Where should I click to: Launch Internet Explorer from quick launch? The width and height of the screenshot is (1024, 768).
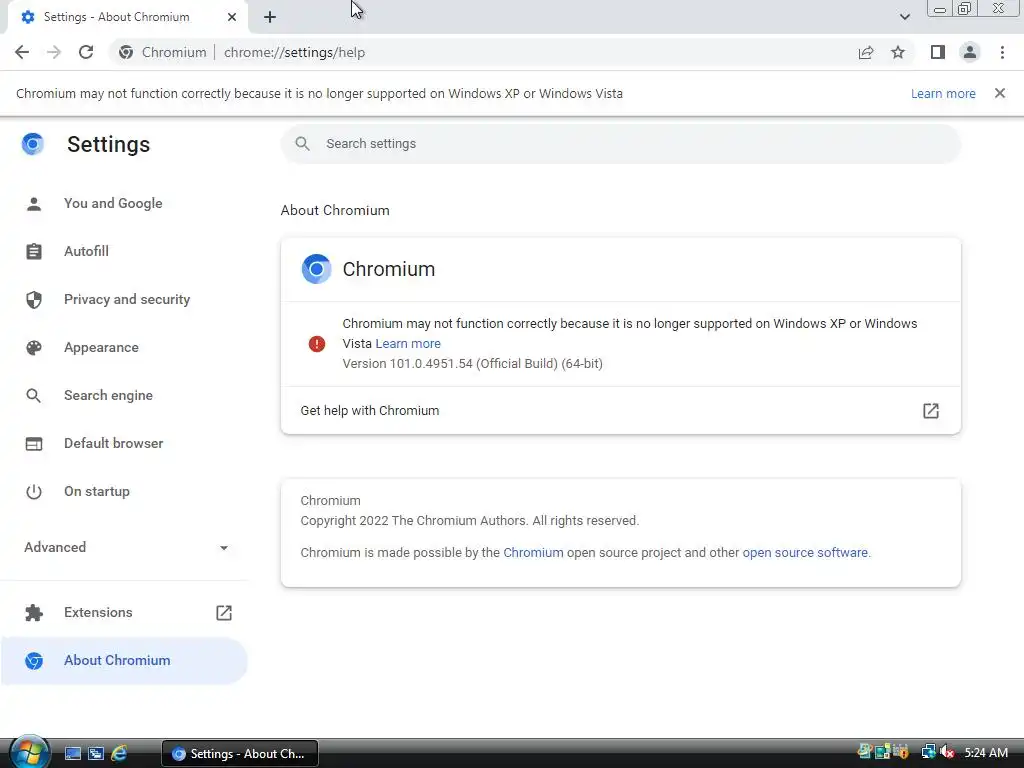point(119,754)
